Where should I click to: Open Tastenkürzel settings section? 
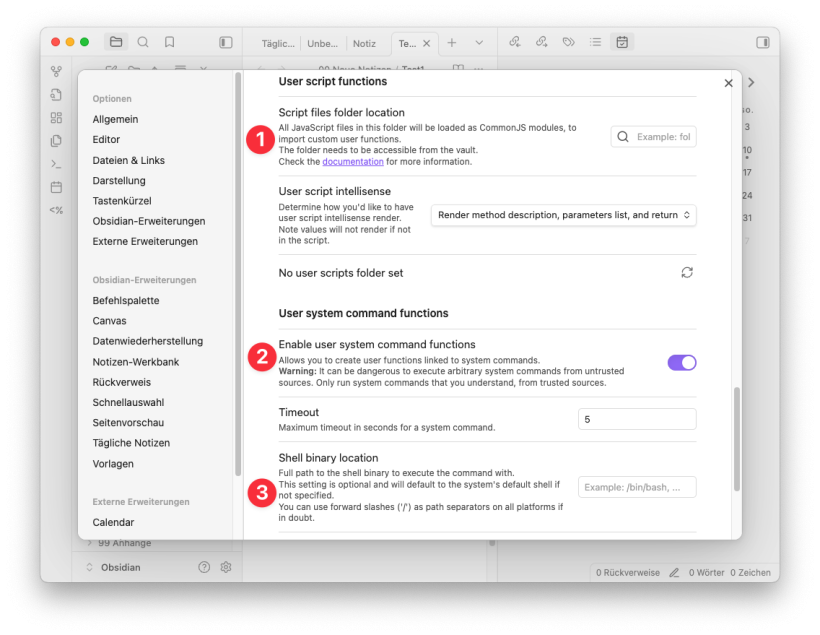122,201
